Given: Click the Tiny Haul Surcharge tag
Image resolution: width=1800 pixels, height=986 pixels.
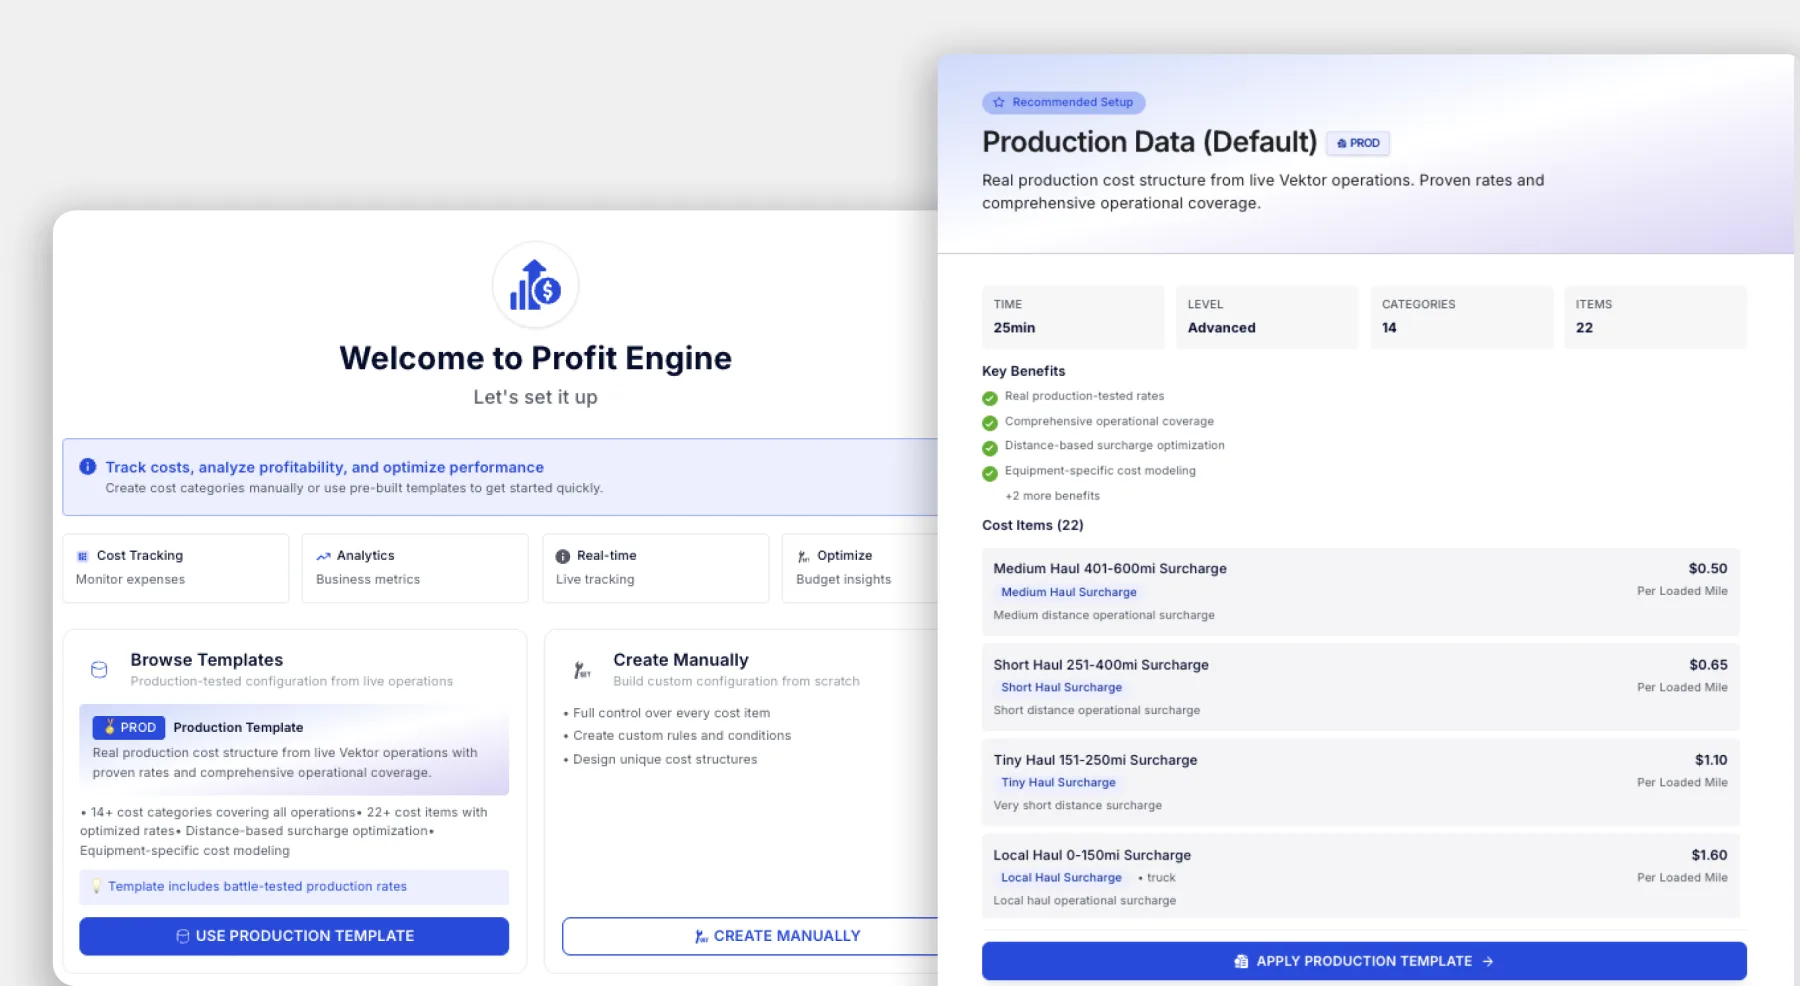Looking at the screenshot, I should (1058, 782).
